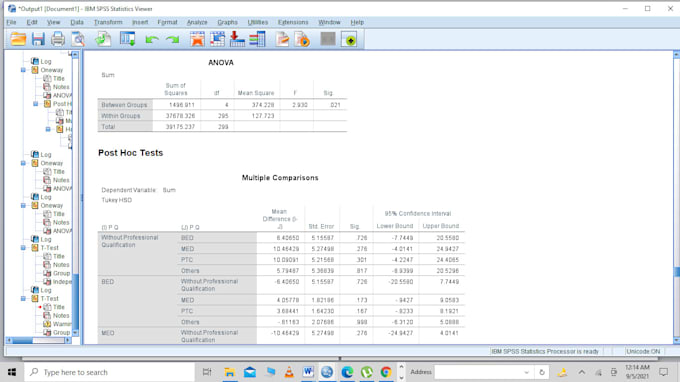Viewport: 680px width, 382px height.
Task: Click the Open folder toolbar icon
Action: (18, 39)
